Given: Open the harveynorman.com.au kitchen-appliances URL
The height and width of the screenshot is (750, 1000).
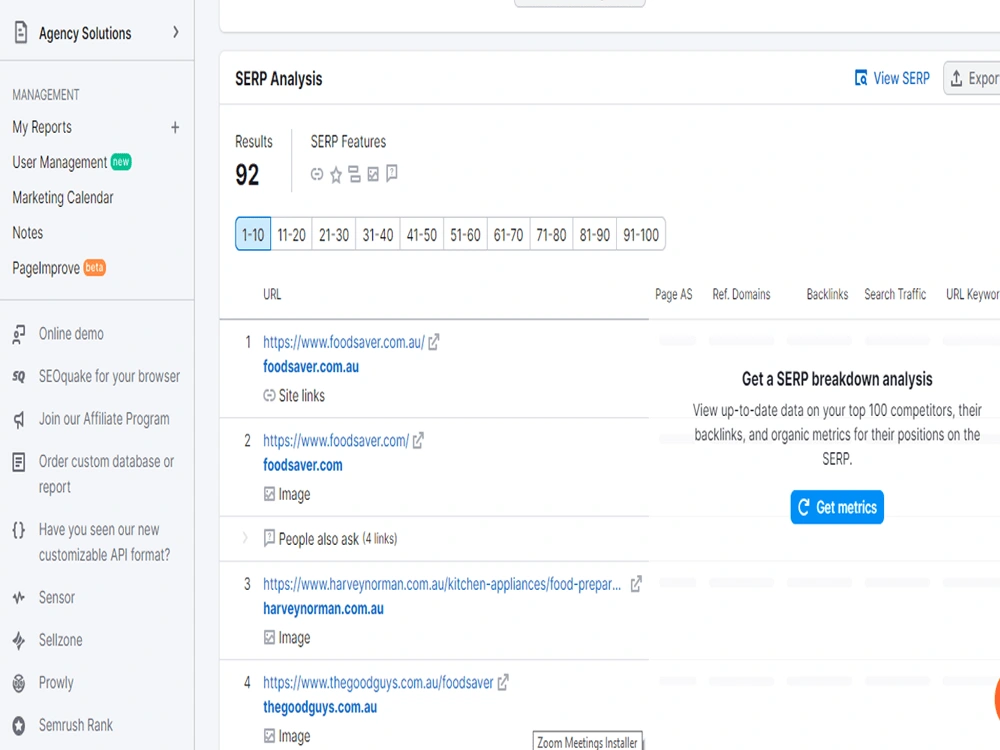Looking at the screenshot, I should tap(442, 584).
